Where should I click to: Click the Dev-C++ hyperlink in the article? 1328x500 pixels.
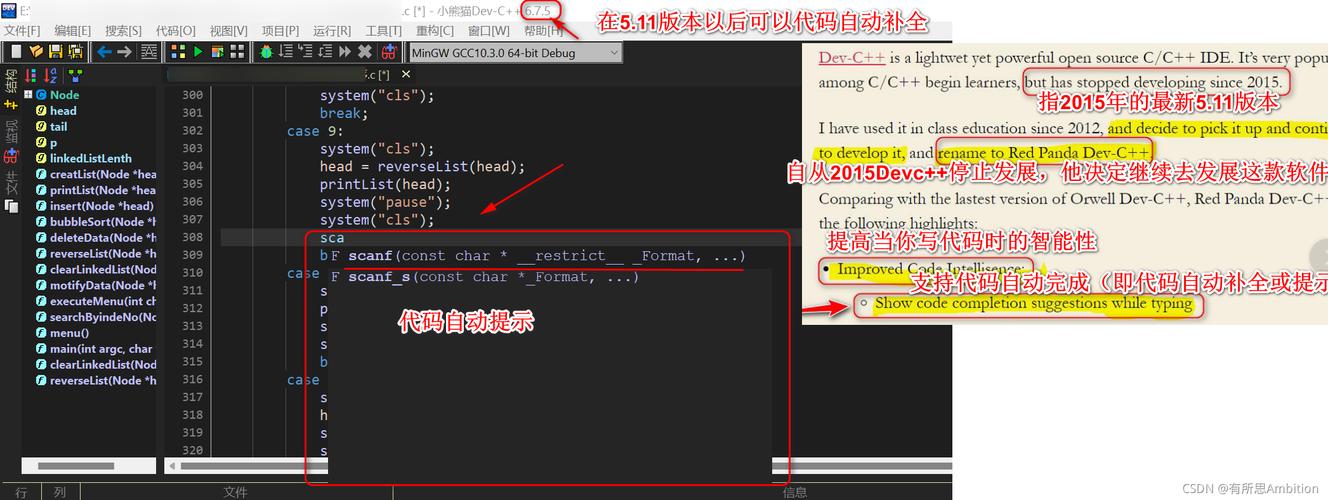coord(854,58)
